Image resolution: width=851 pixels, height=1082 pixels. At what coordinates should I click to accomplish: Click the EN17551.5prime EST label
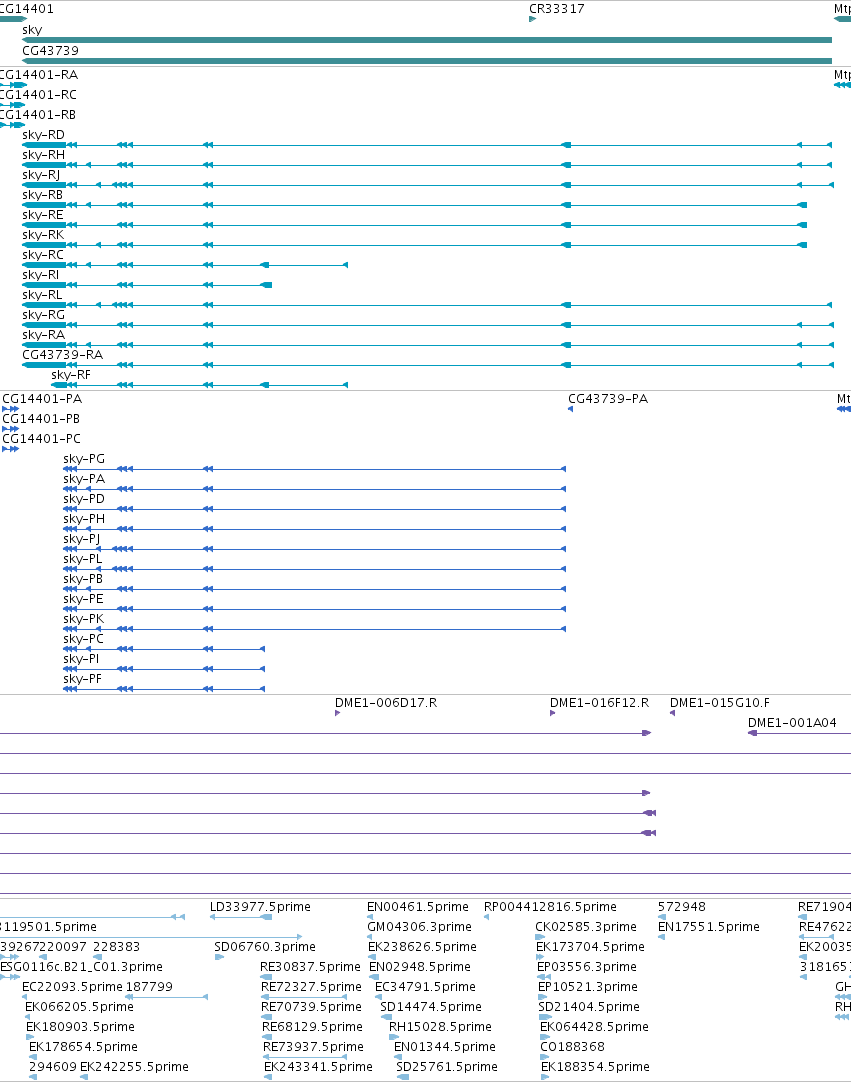tap(709, 927)
